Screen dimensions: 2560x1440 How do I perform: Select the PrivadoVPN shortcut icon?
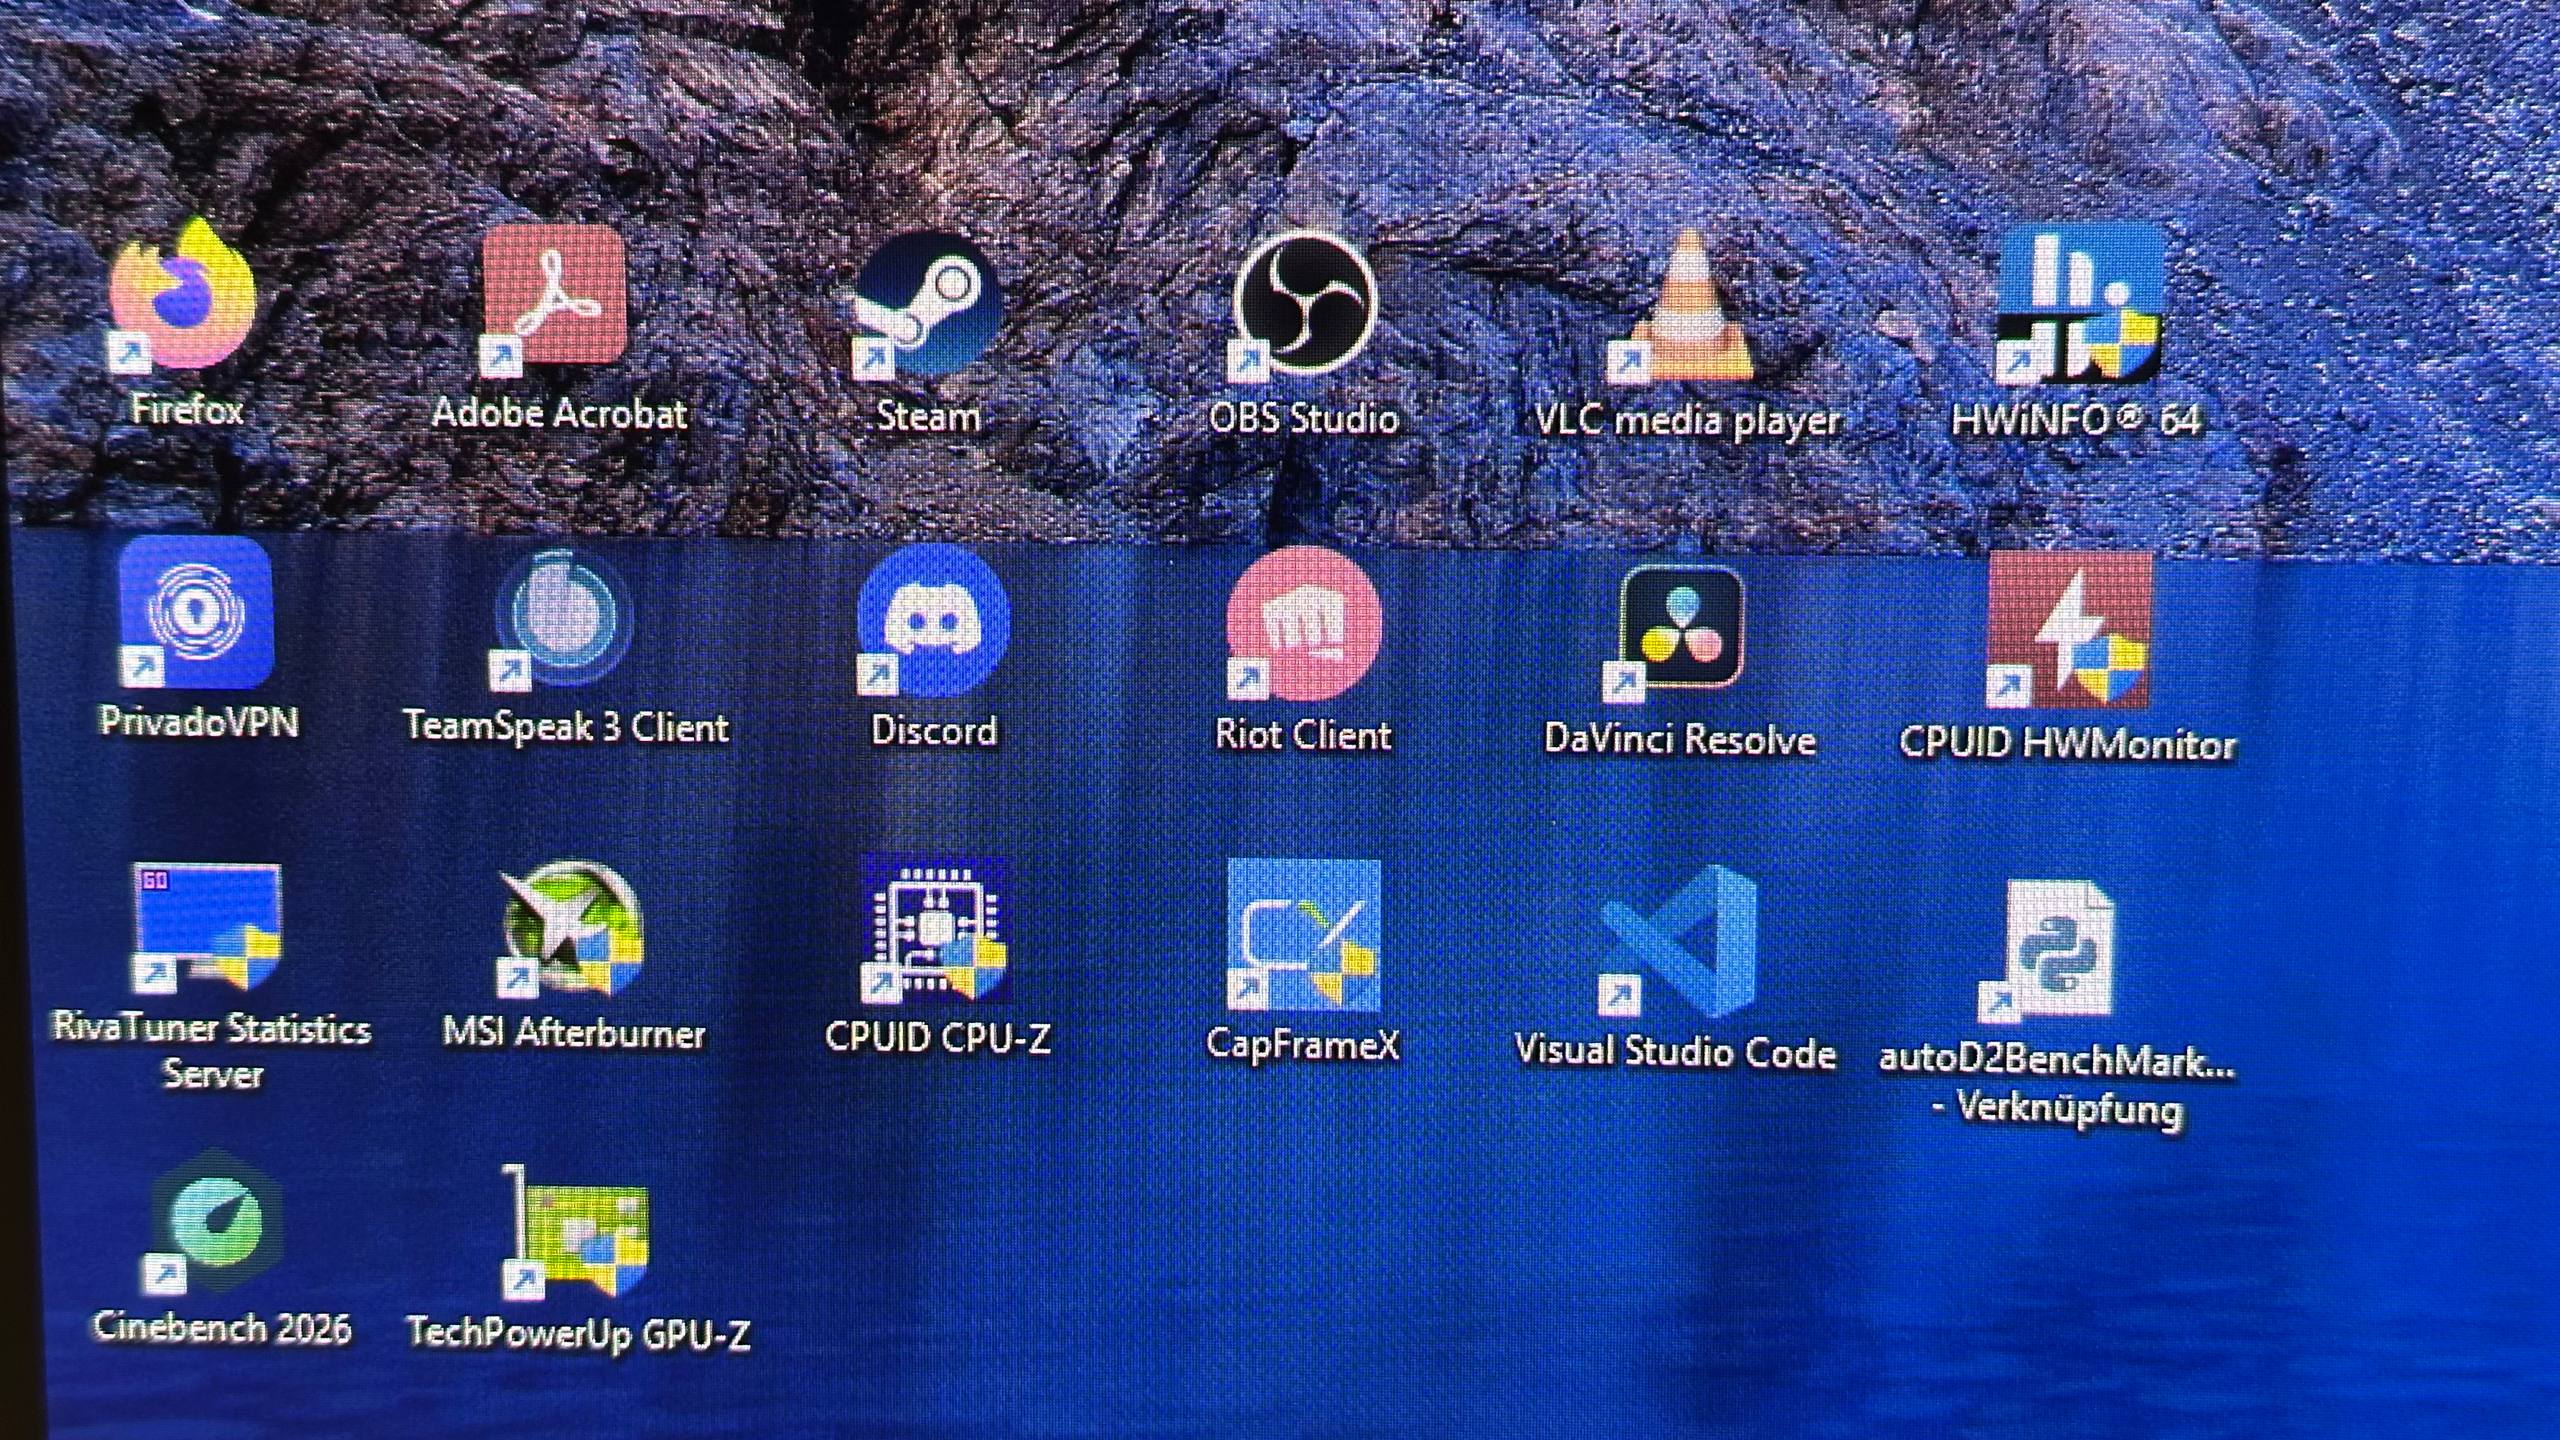tap(196, 612)
